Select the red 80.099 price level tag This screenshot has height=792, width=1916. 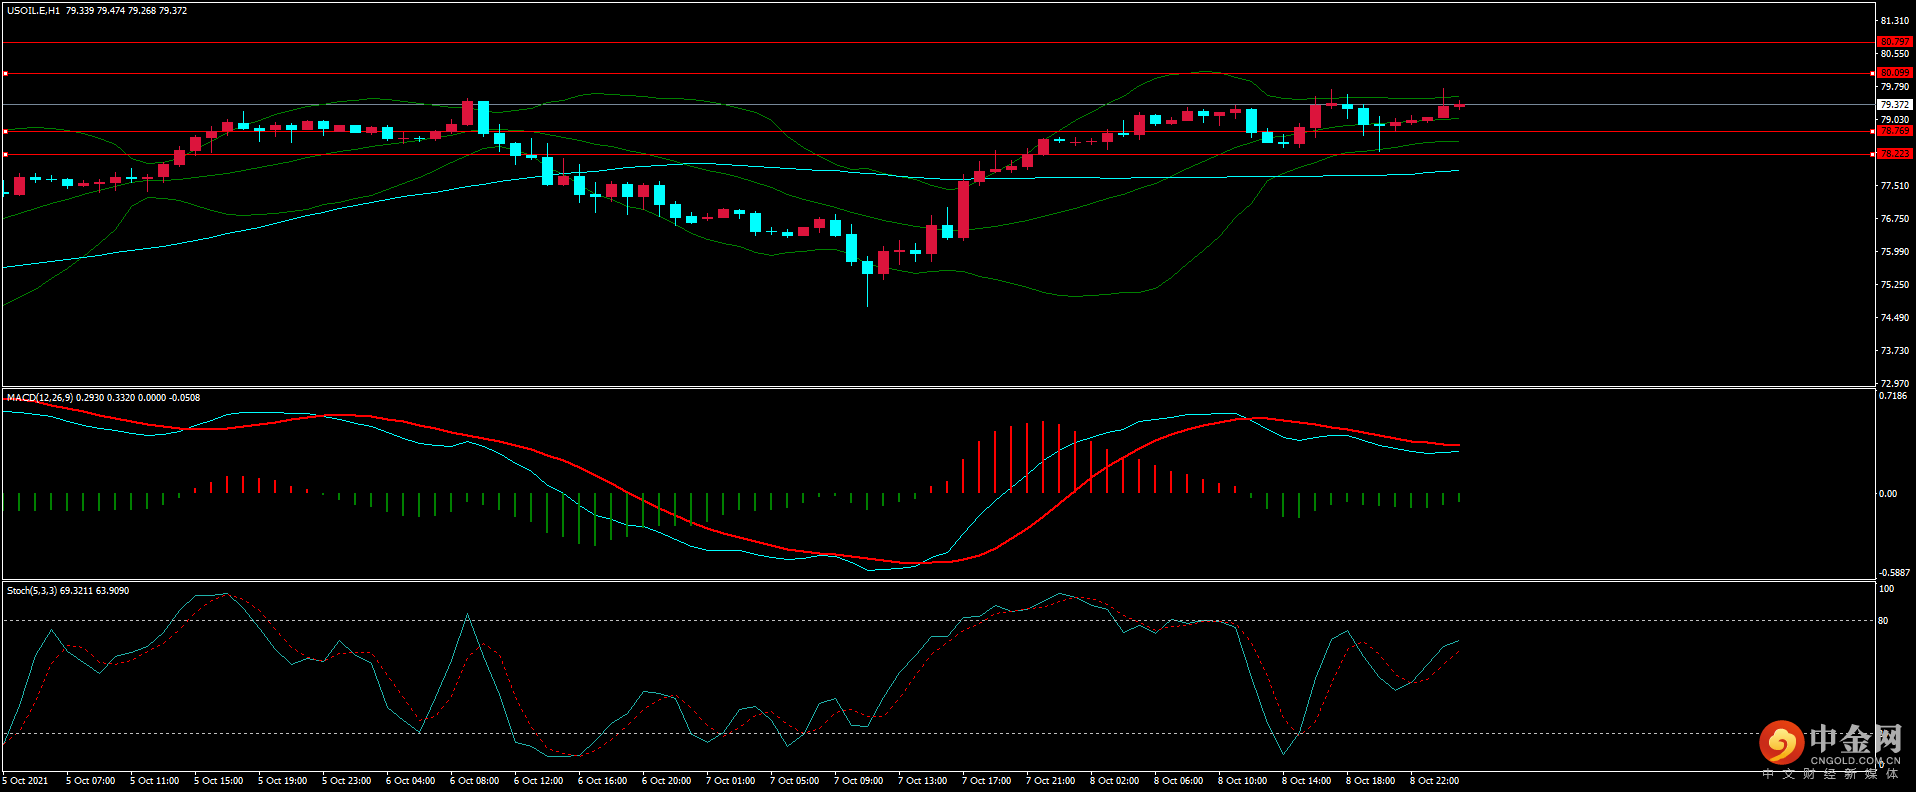(1894, 73)
